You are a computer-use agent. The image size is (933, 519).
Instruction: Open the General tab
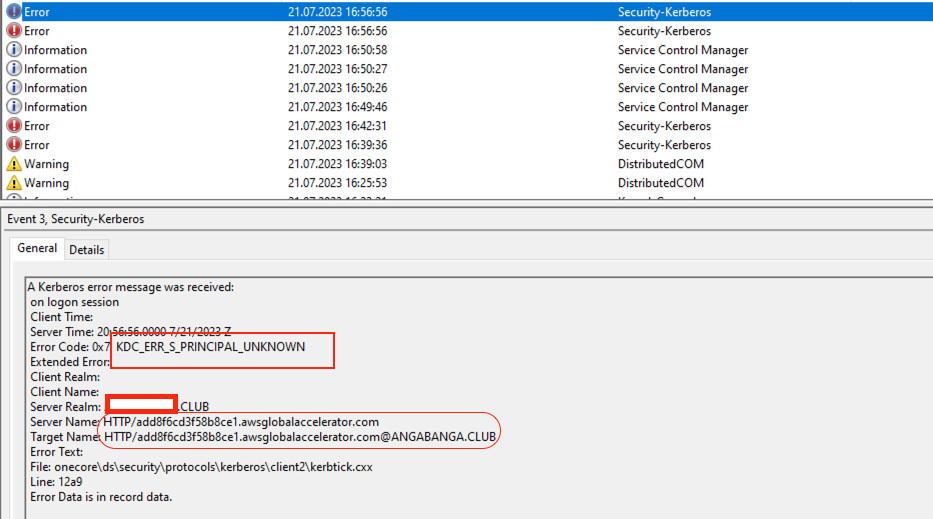pyautogui.click(x=37, y=249)
